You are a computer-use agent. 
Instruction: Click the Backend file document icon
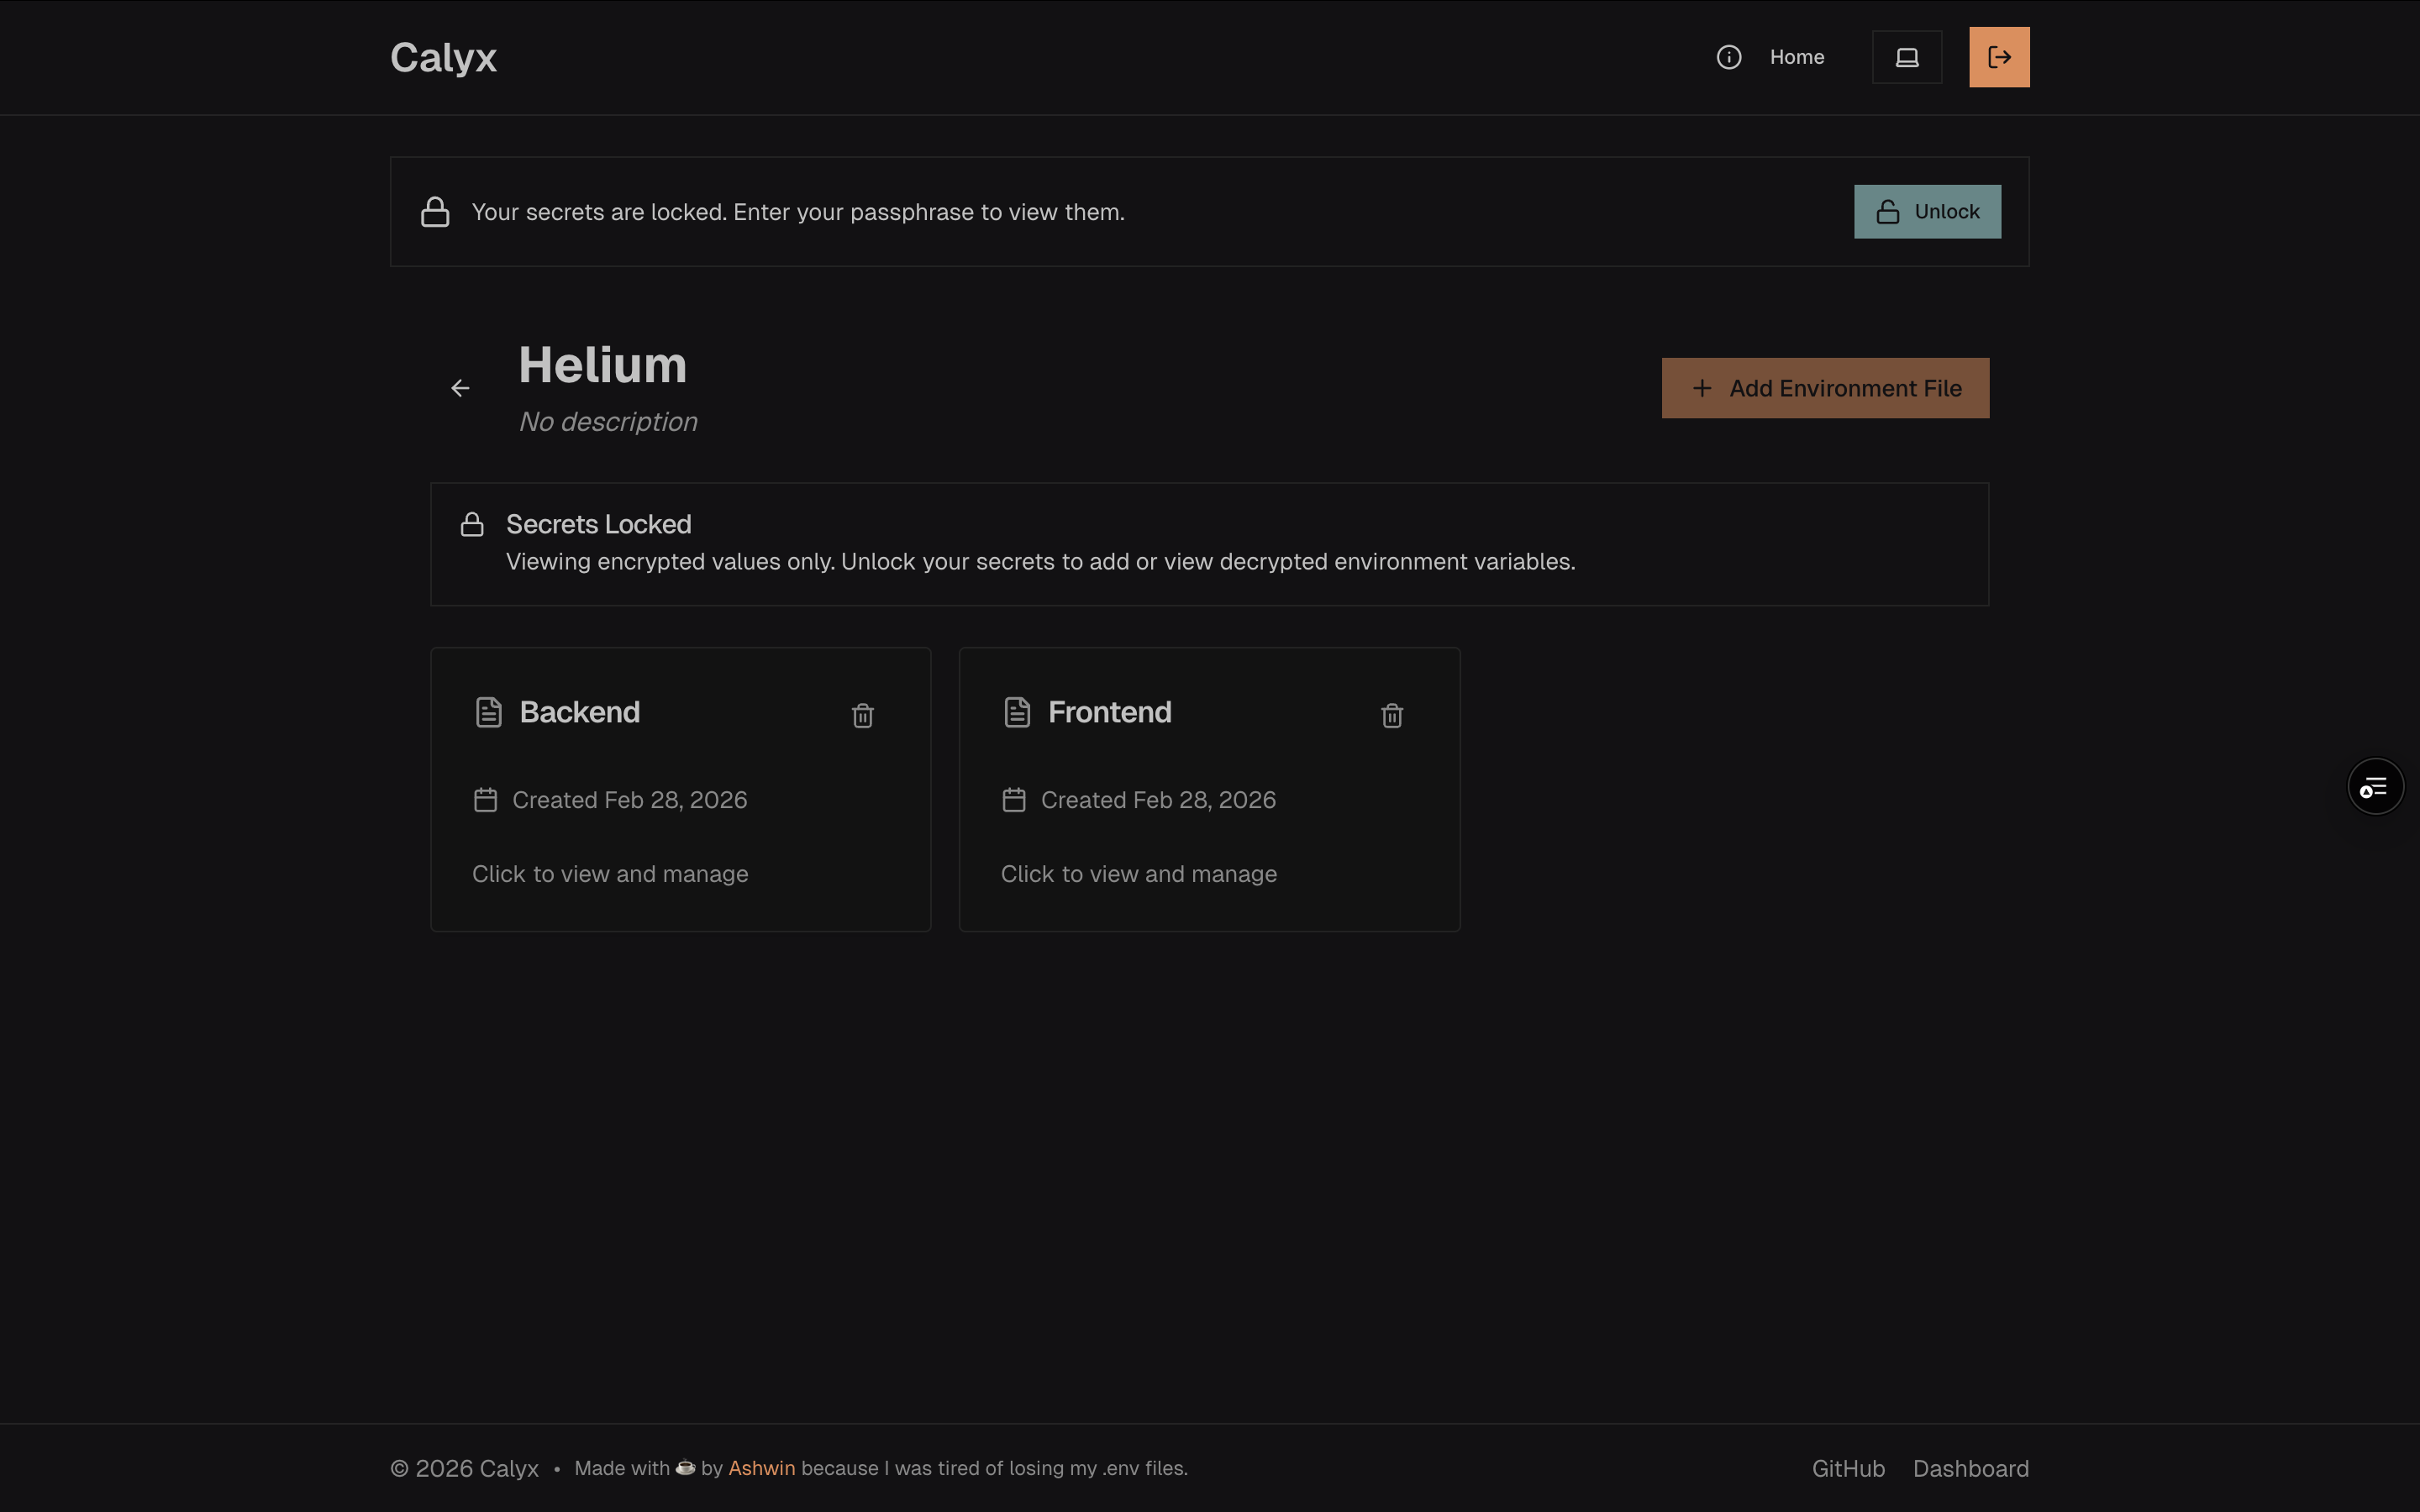tap(488, 712)
